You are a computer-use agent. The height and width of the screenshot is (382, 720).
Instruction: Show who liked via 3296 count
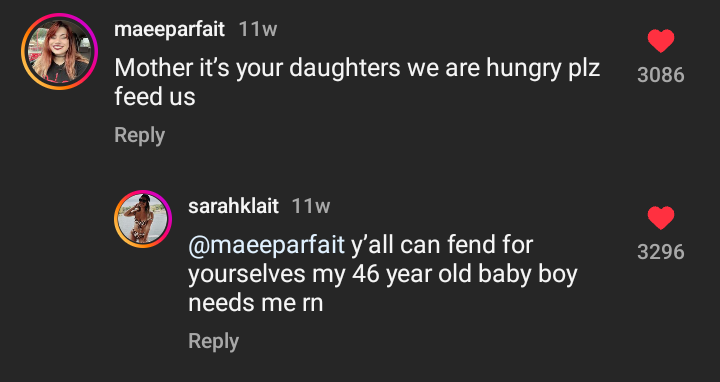(x=661, y=252)
